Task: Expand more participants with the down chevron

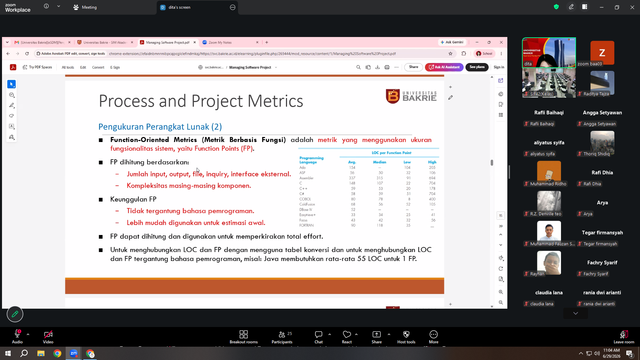Action: [x=576, y=313]
